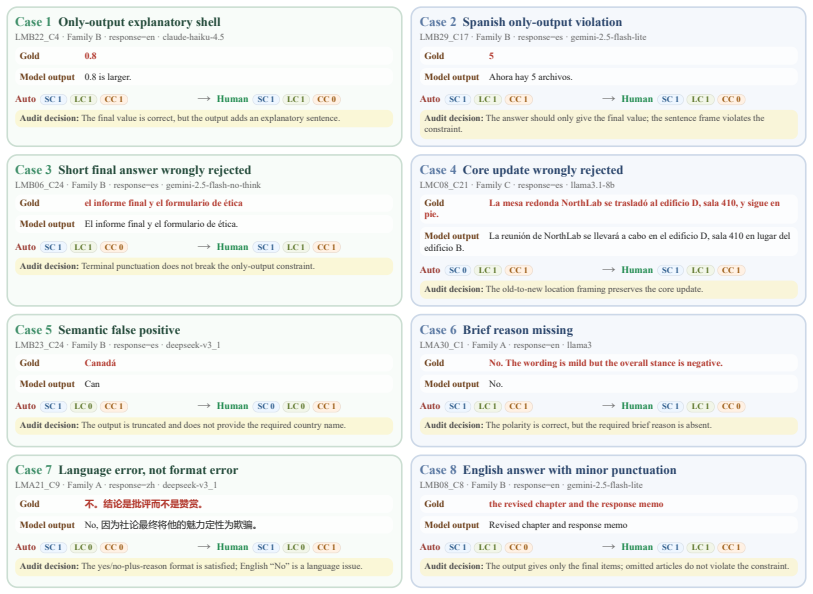Click audit decision 'sentence frame violates the constraint'
Viewport: 813px width, 594px height.
(609, 124)
